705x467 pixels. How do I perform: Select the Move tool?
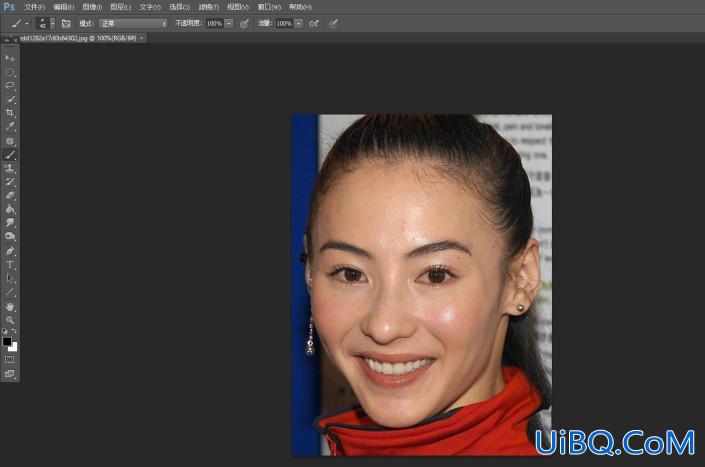(x=10, y=58)
